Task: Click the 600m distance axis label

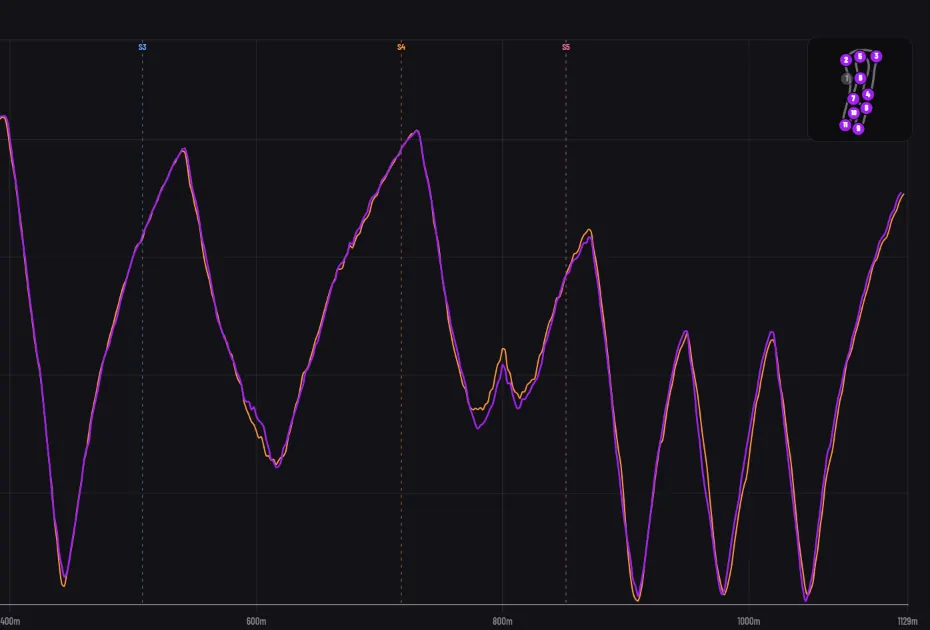Action: (256, 621)
